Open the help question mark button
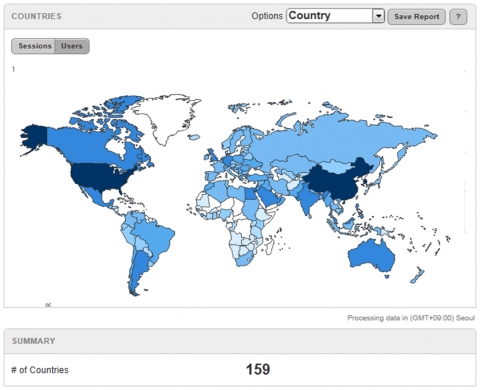Viewport: 480px width, 390px height. point(458,17)
